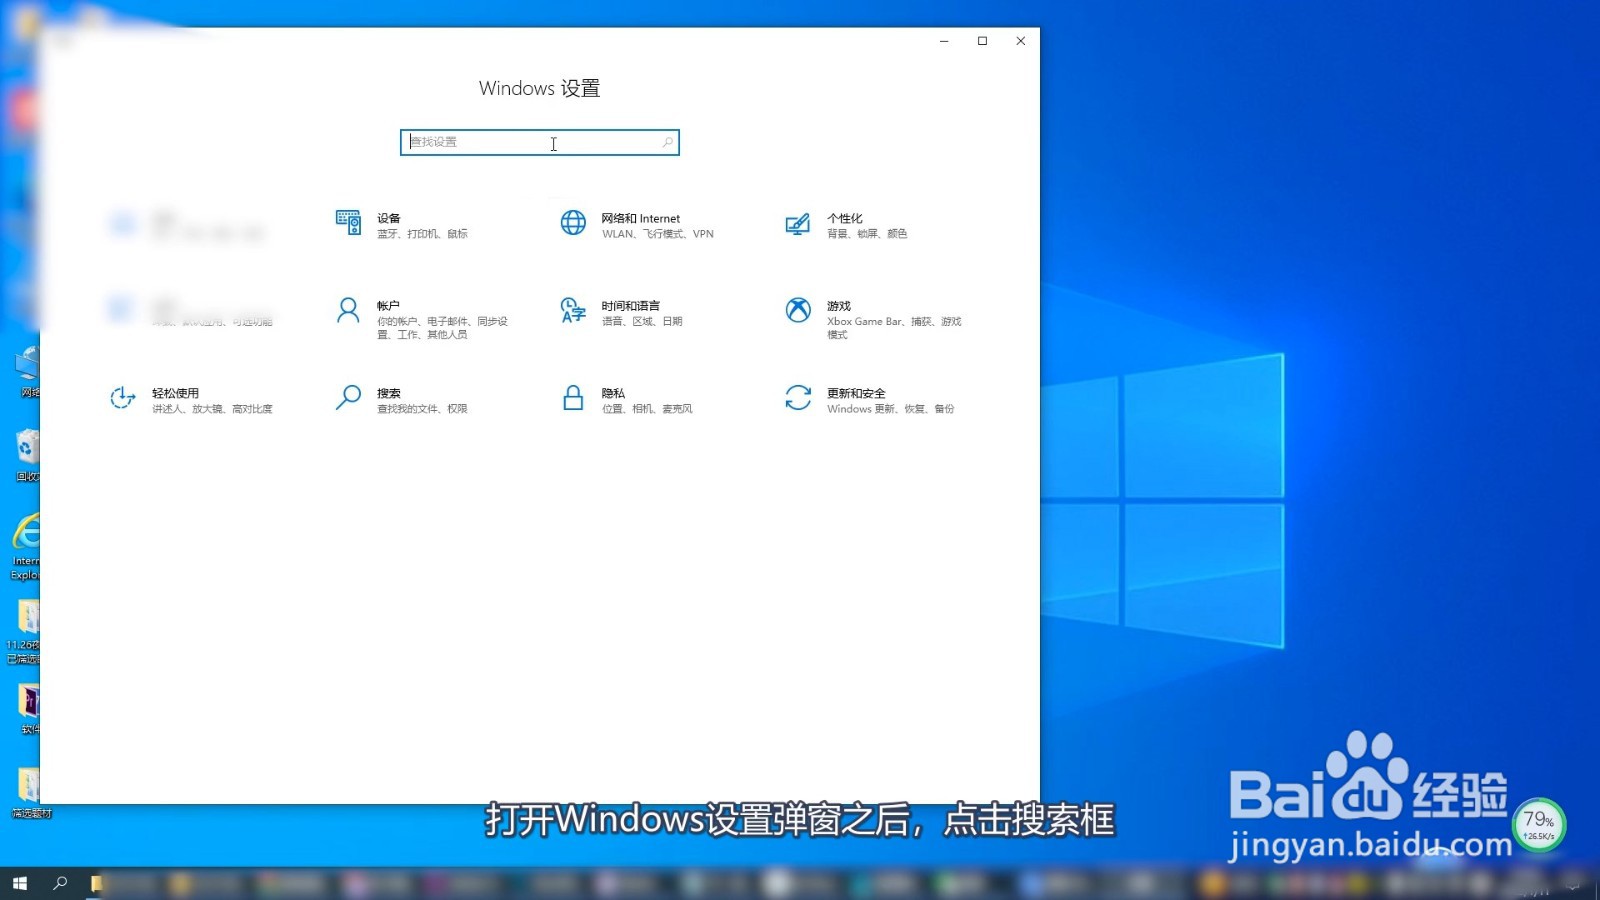1600x900 pixels.
Task: Click the 79% network speed widget
Action: click(1539, 825)
